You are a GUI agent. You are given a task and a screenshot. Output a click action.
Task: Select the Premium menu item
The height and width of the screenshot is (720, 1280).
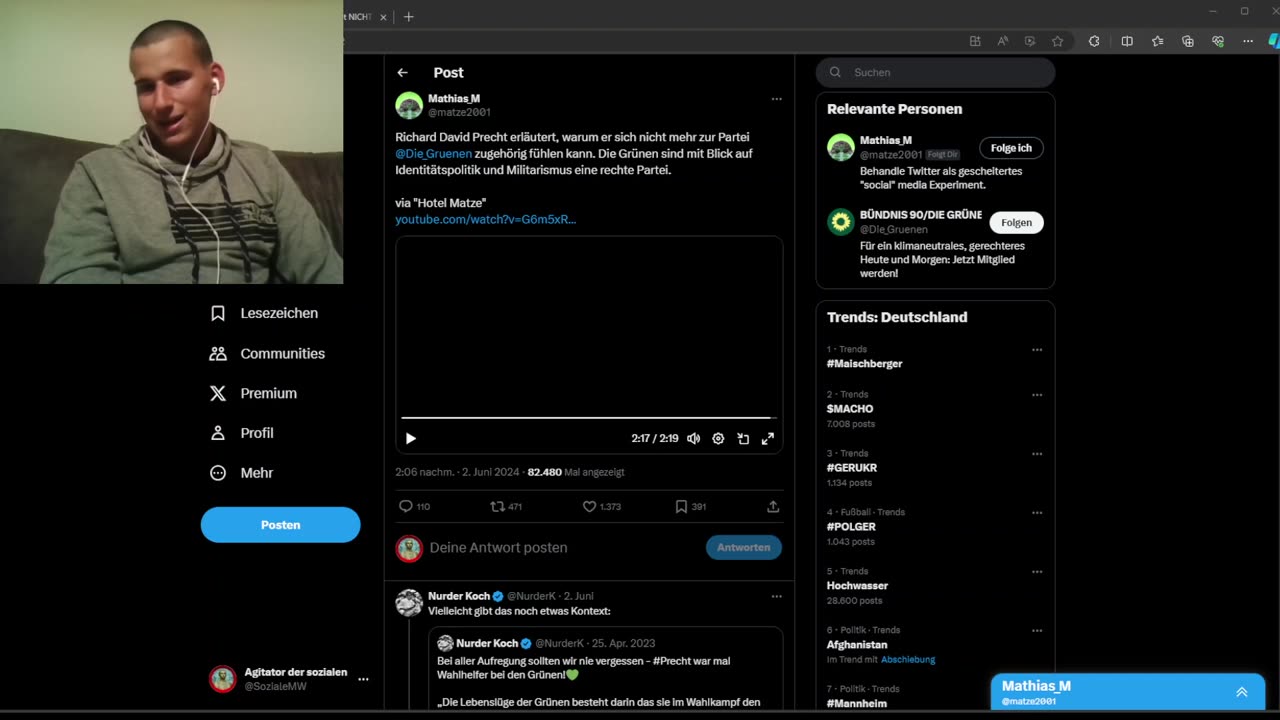268,393
